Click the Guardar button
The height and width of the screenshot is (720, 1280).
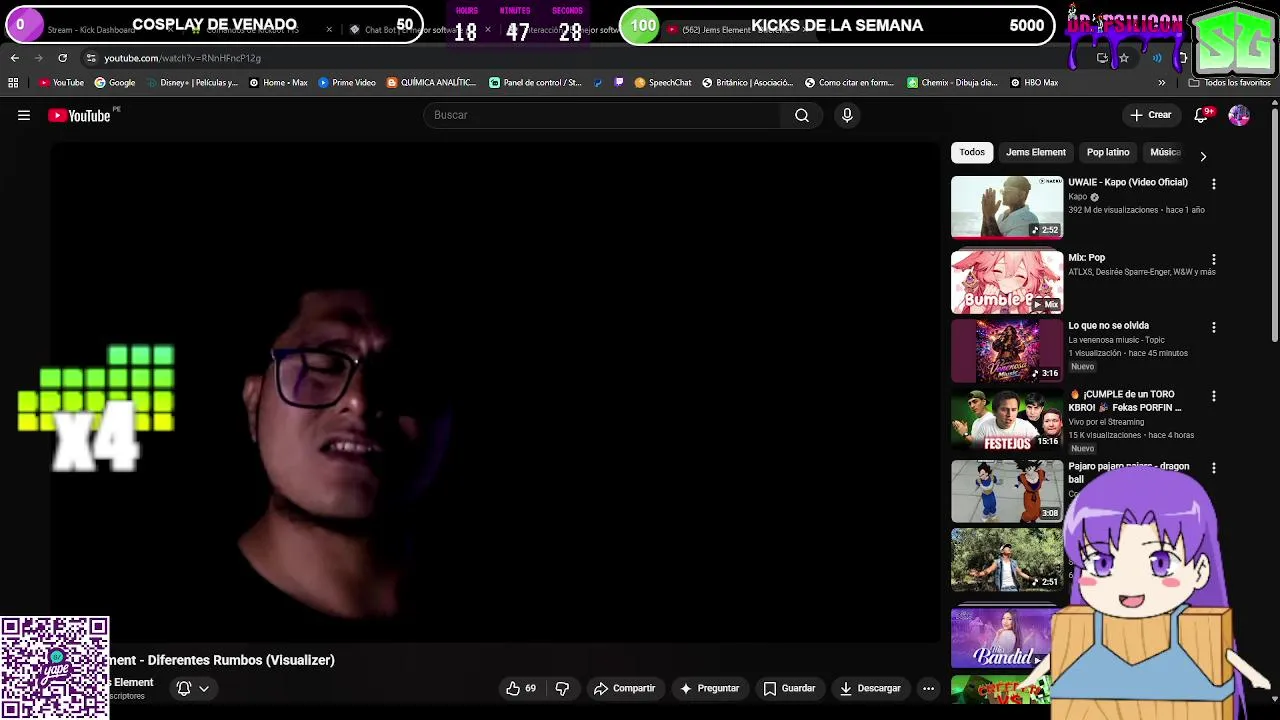789,688
